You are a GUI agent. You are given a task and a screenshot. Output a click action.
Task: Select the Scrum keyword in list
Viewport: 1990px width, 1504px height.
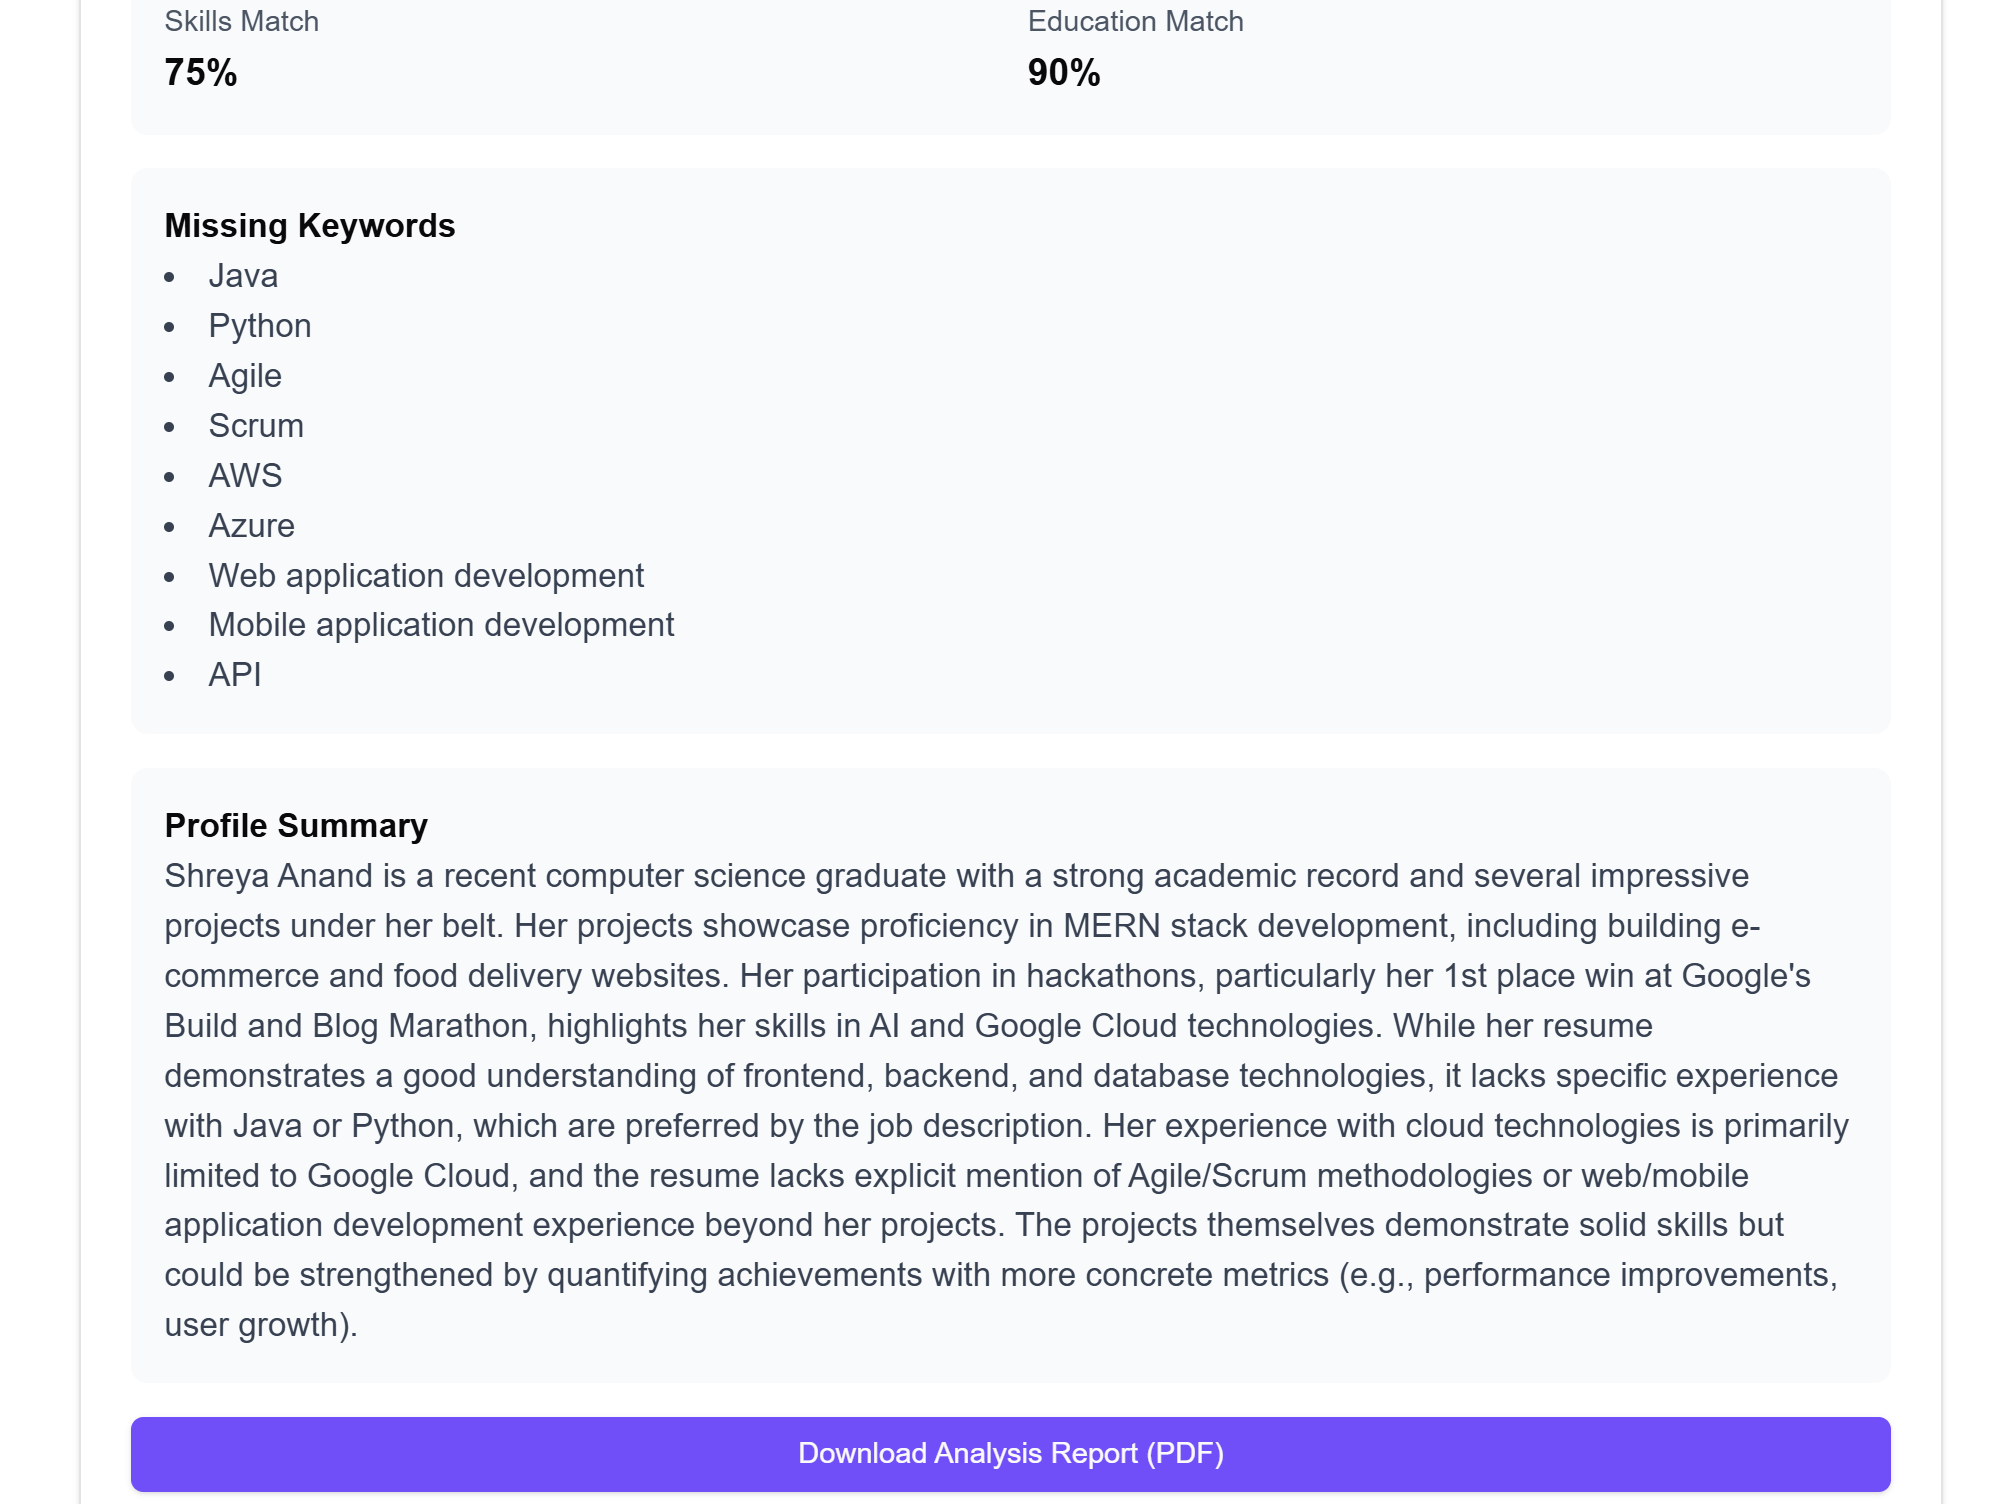256,426
